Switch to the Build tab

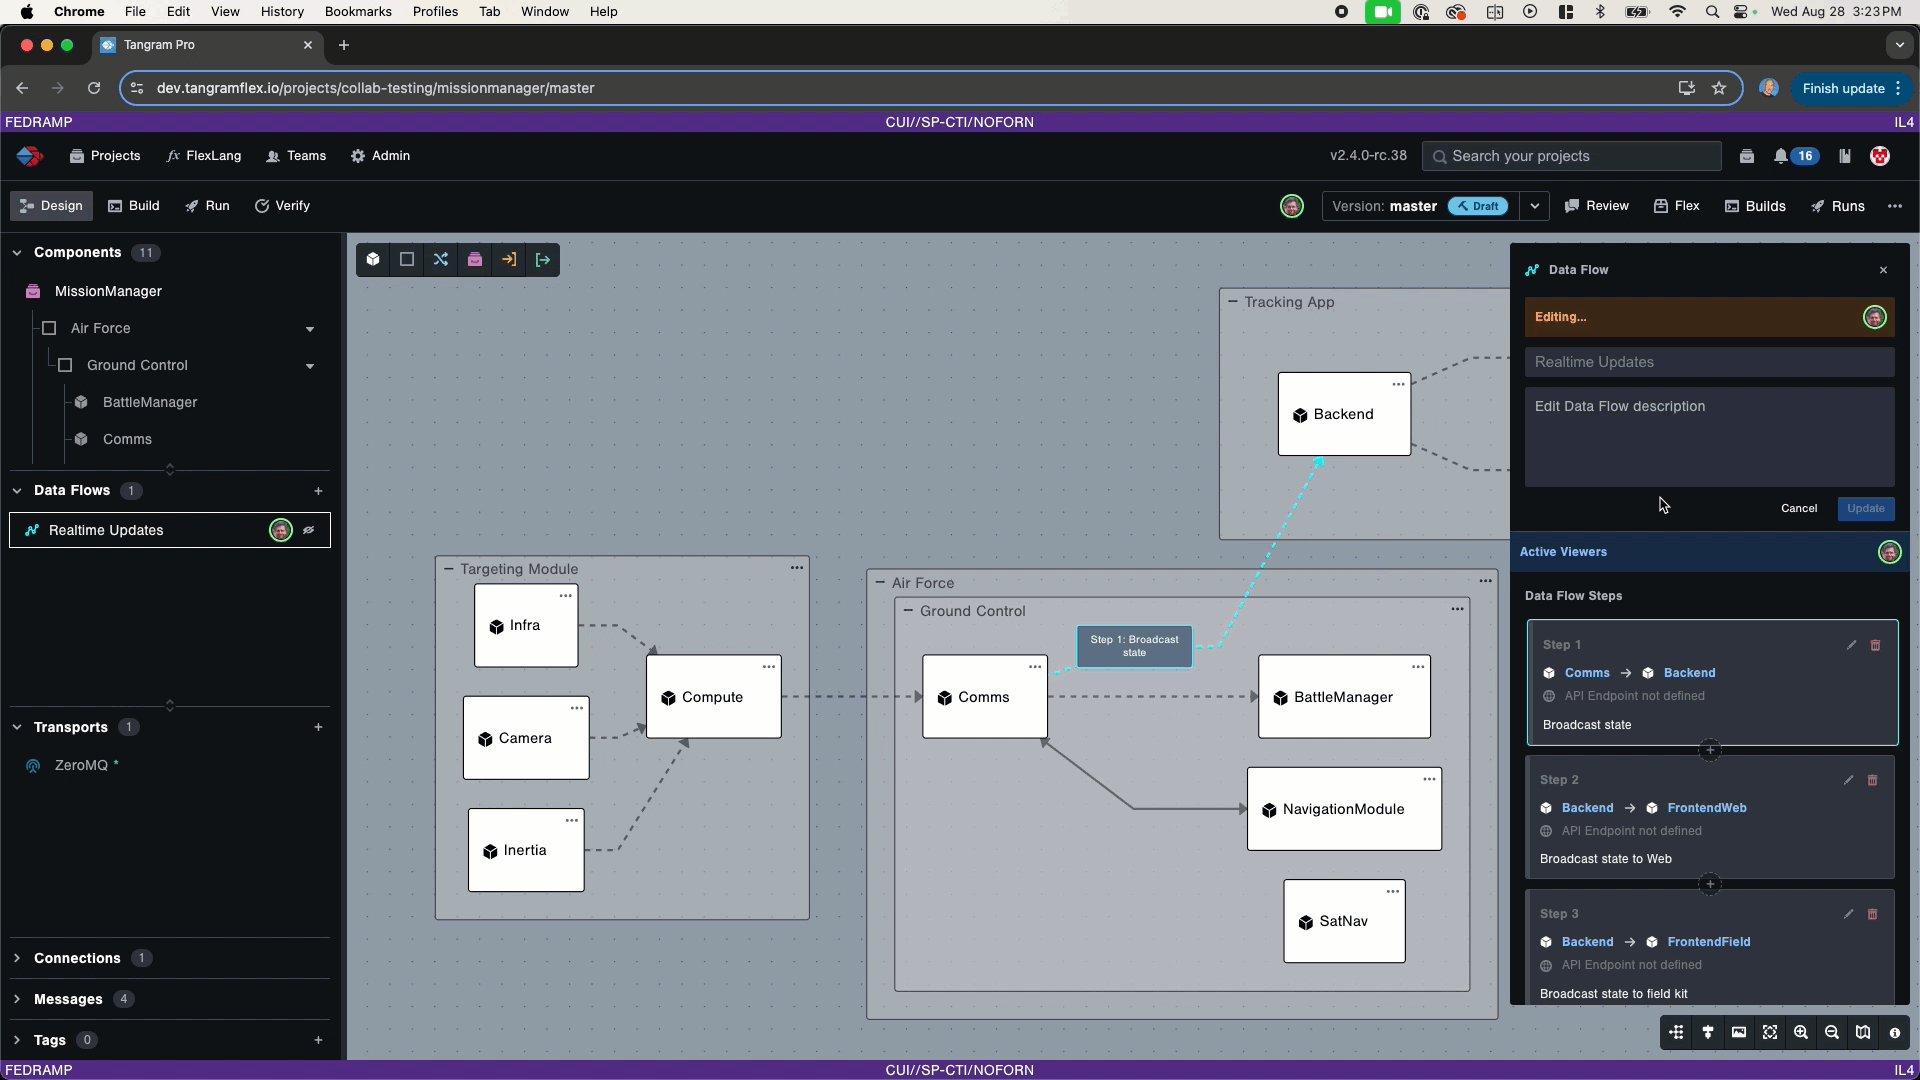(134, 206)
